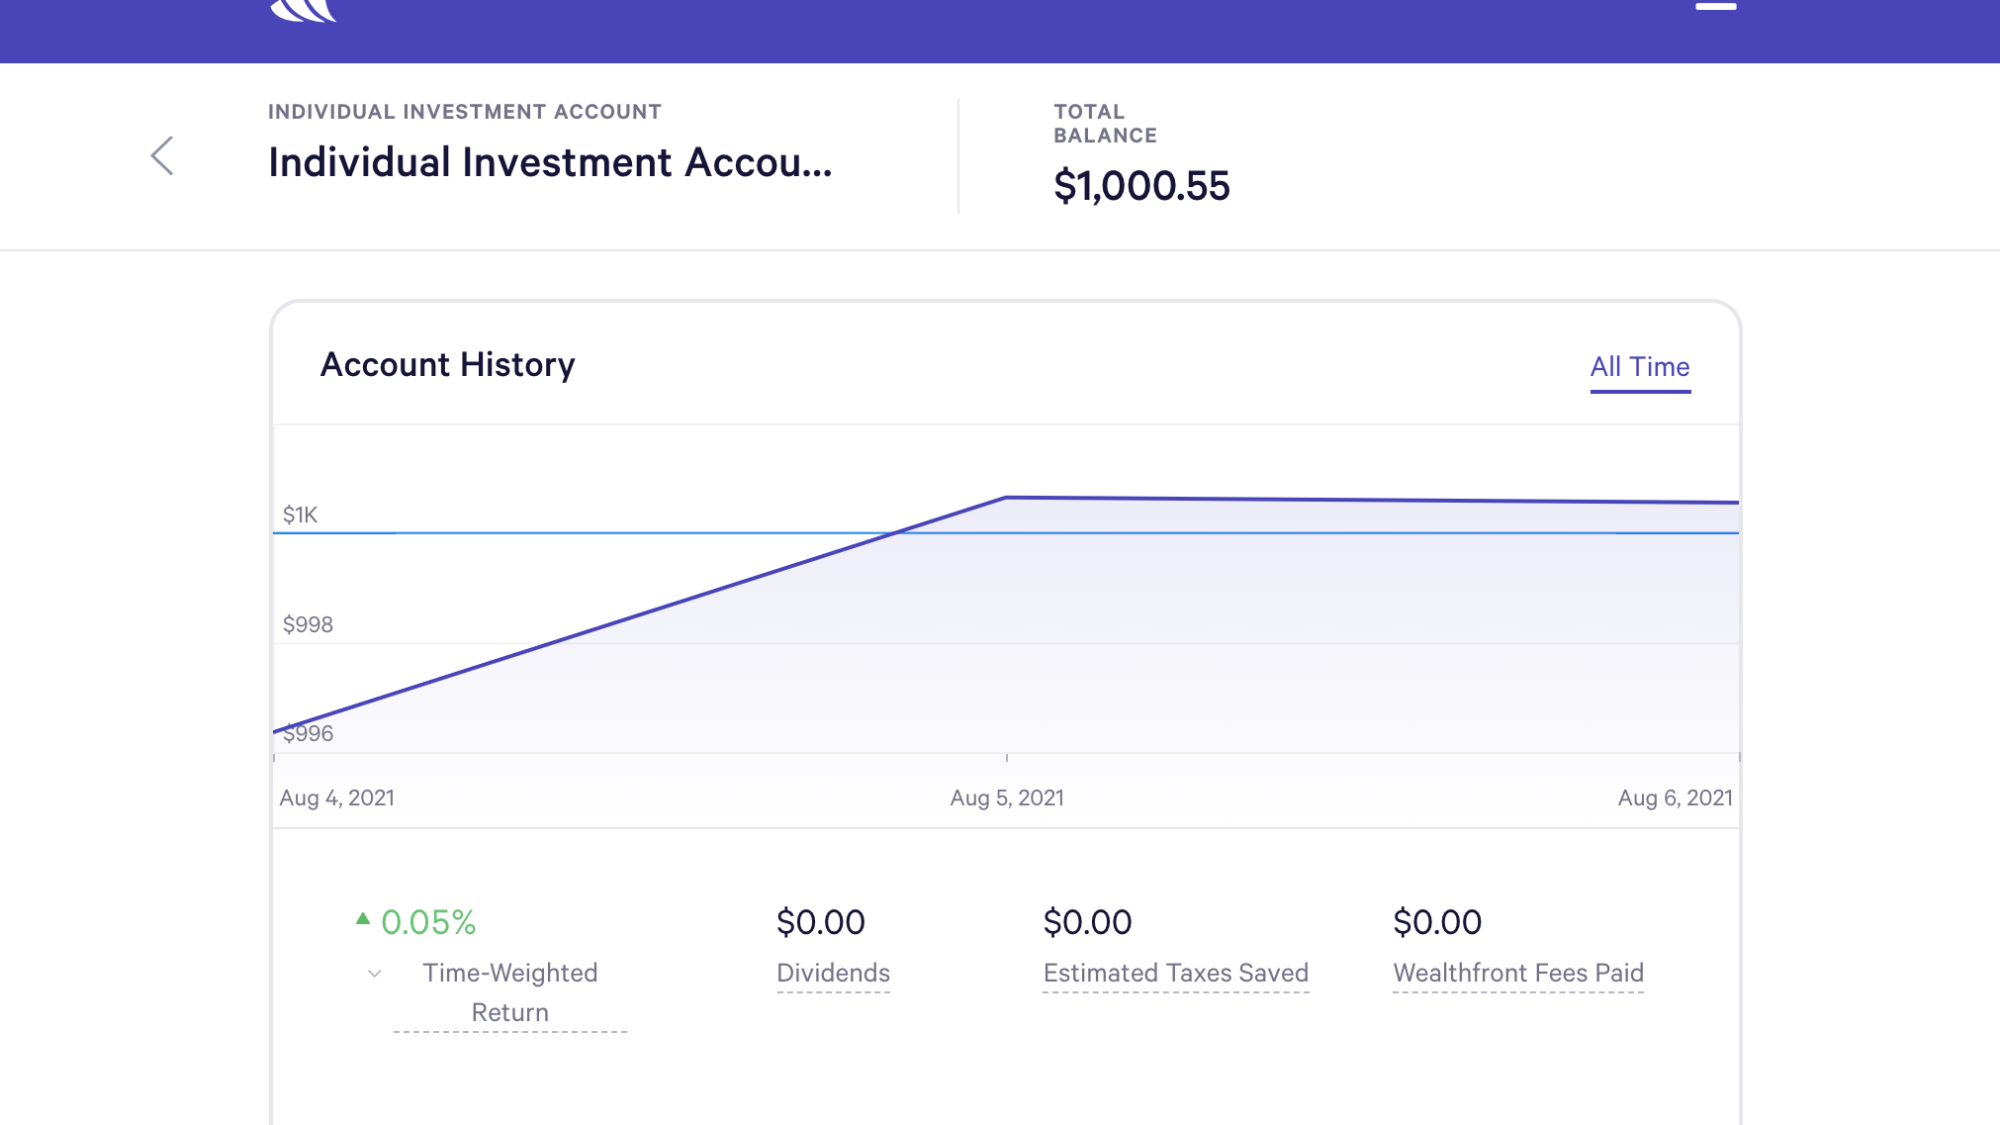Click the $998 gridline label

[x=308, y=625]
